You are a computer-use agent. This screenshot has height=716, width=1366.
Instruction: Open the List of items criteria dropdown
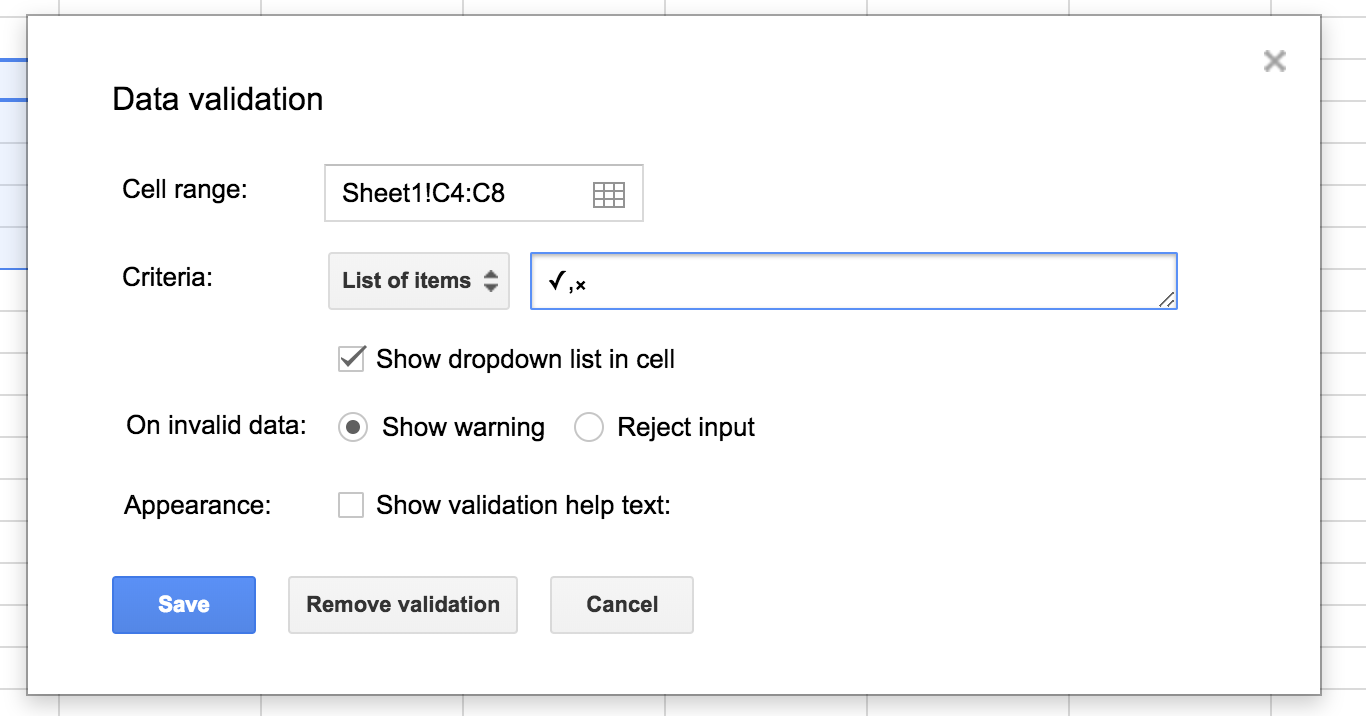tap(419, 281)
